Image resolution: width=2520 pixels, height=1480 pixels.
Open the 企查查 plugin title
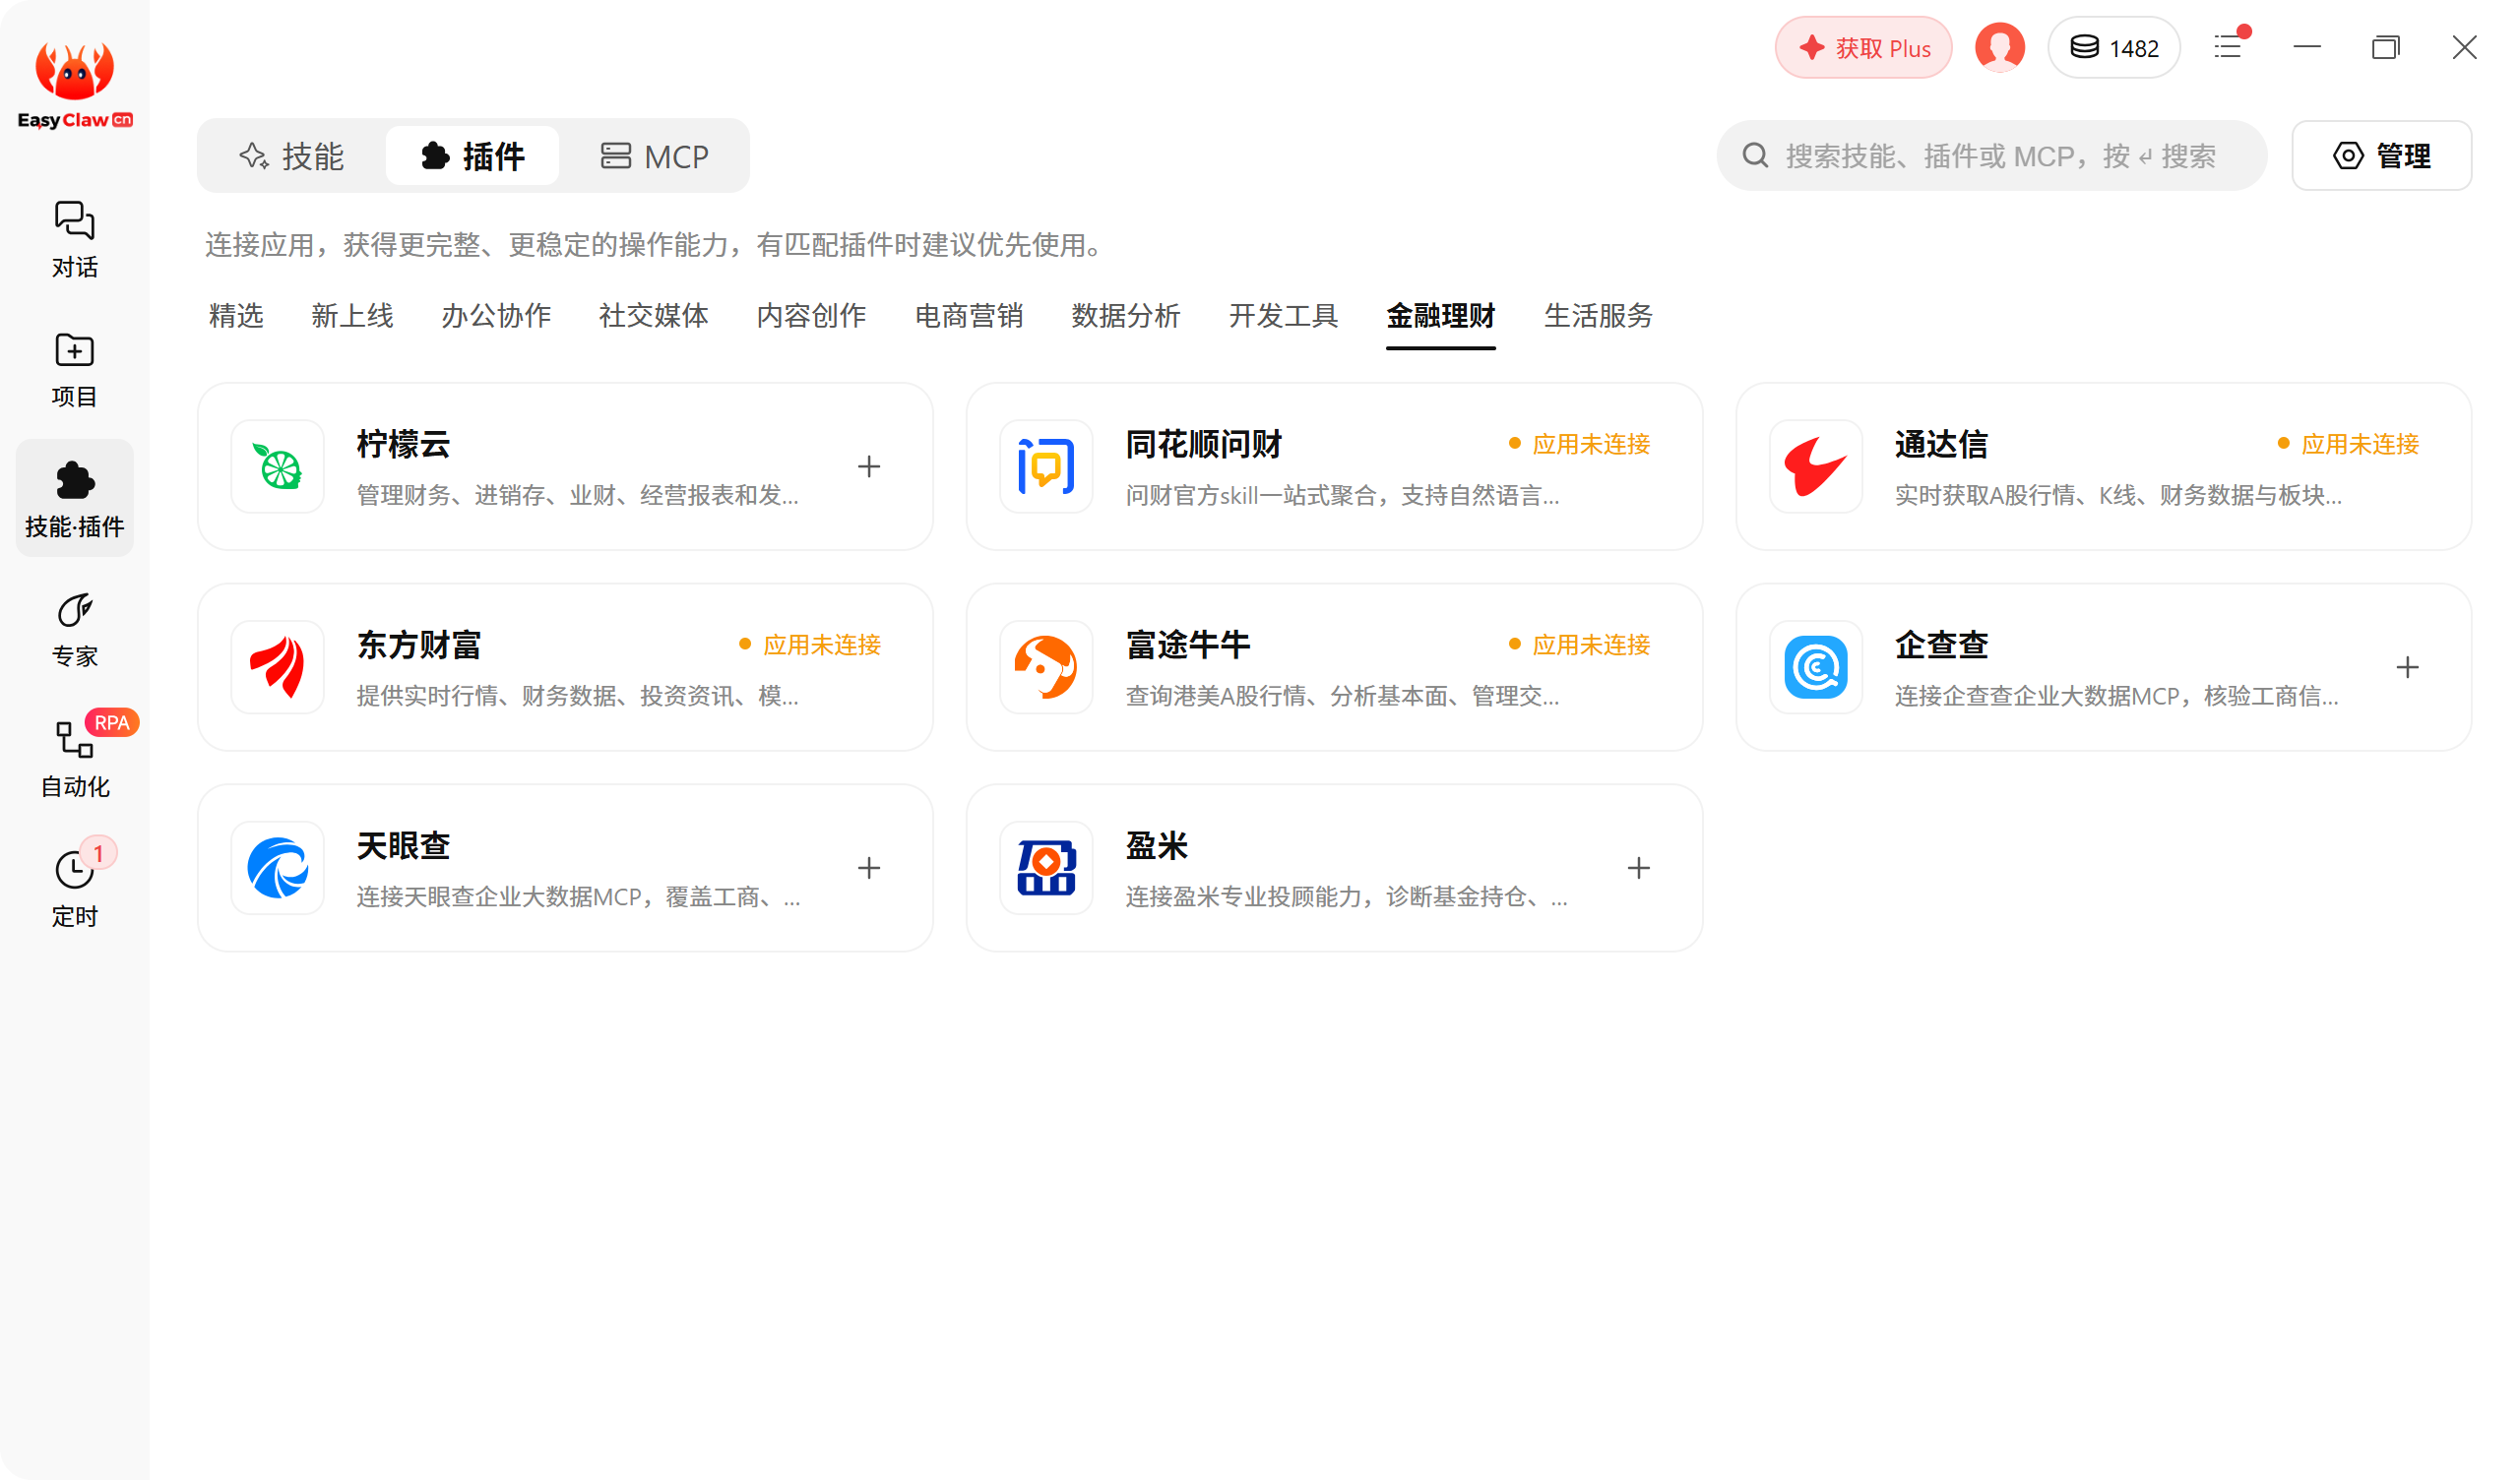(x=1942, y=645)
